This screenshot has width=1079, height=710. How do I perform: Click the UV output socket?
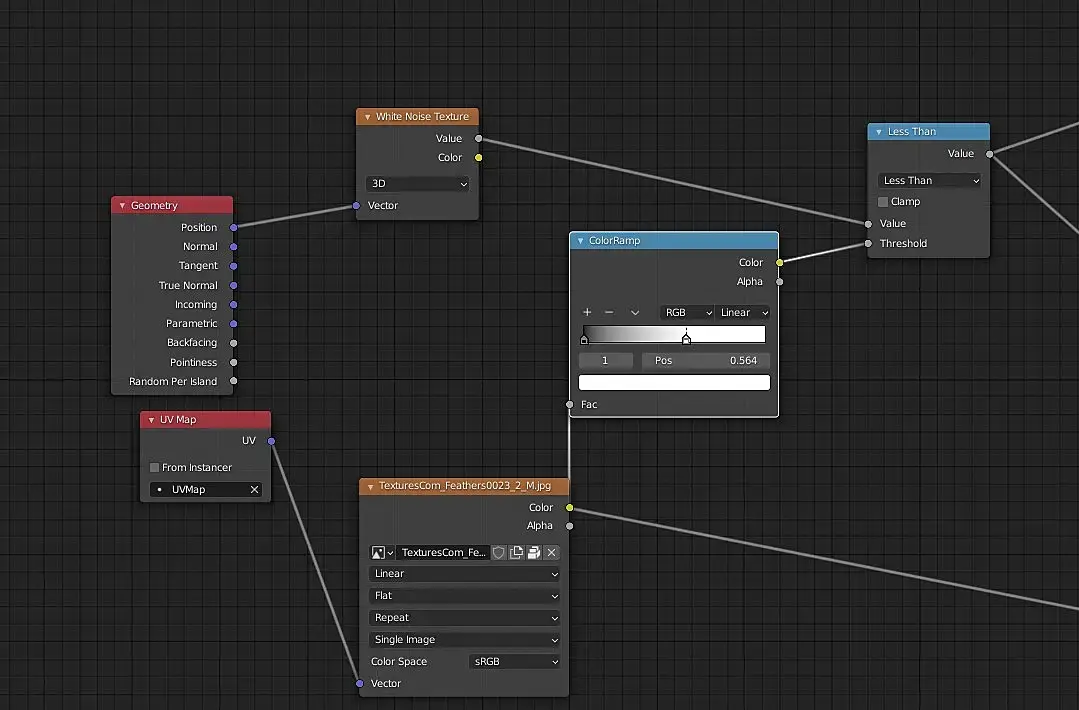[x=272, y=442]
